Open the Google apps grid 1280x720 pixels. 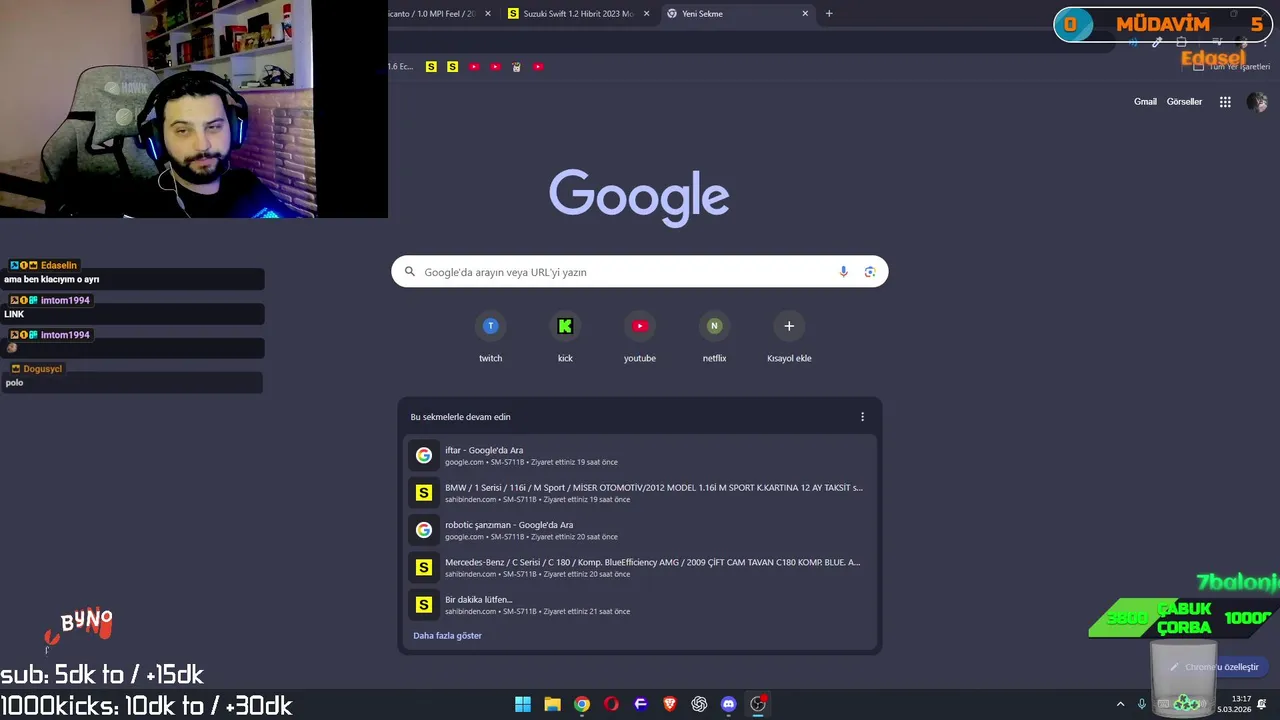coord(1225,102)
